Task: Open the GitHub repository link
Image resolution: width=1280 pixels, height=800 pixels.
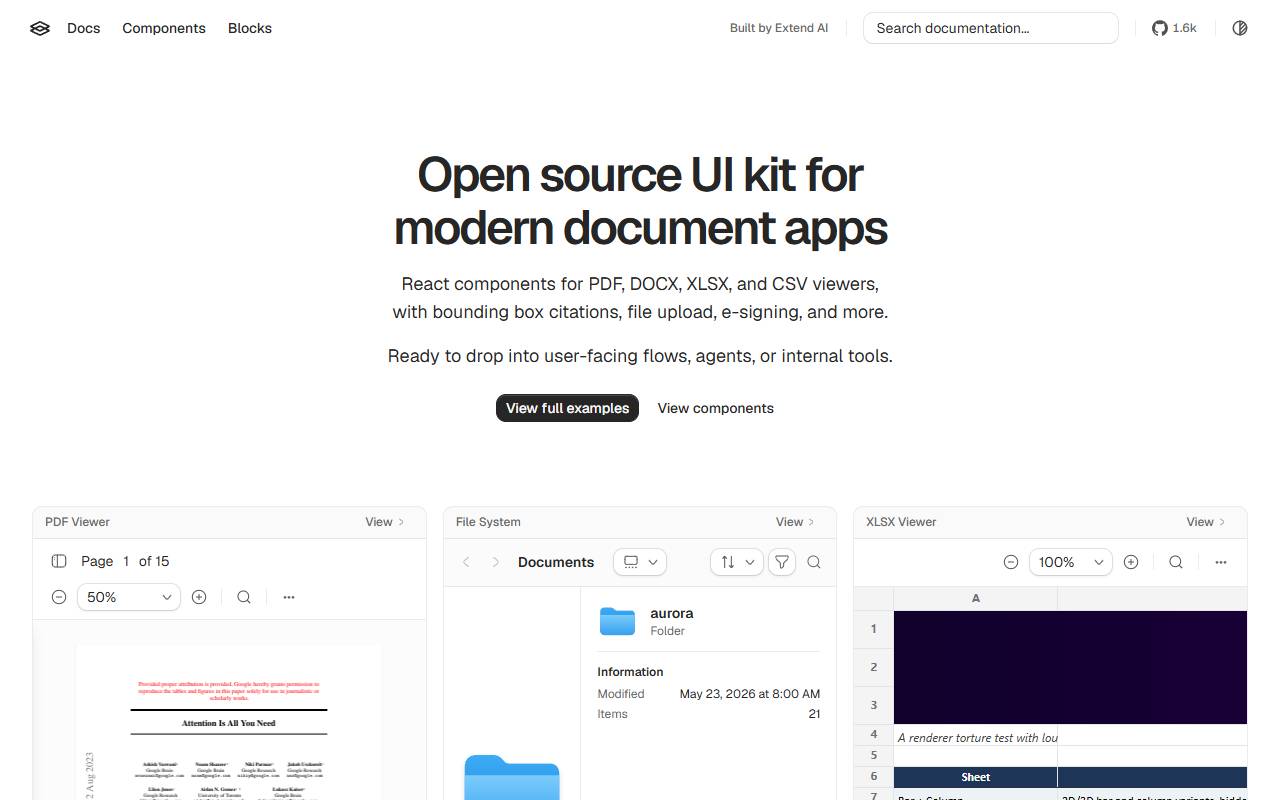Action: [1174, 28]
